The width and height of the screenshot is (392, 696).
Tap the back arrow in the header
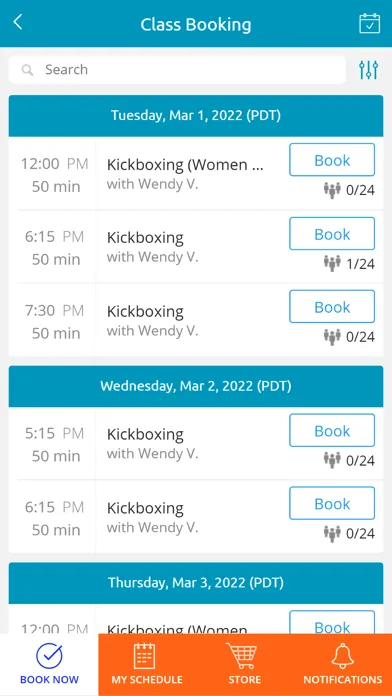(18, 22)
